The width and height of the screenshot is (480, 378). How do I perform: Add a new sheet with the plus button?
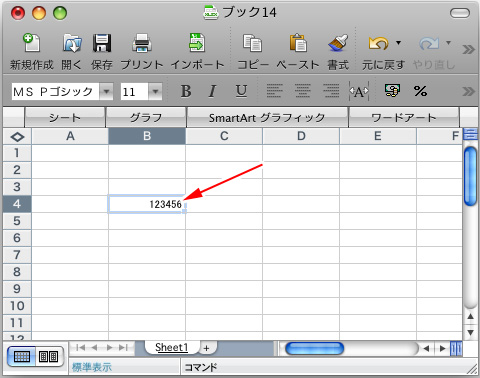207,348
